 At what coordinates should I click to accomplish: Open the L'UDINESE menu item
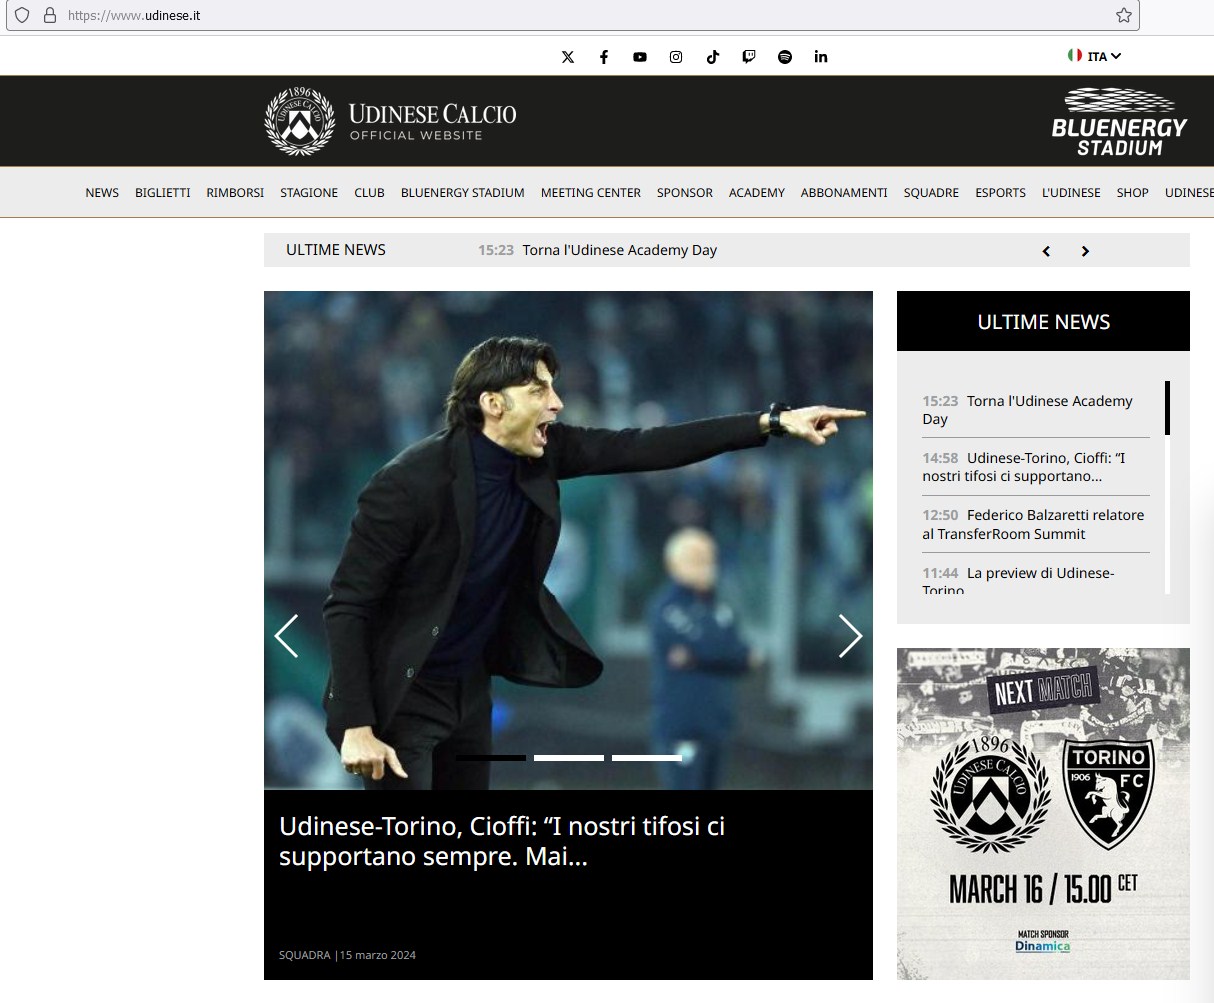coord(1071,193)
